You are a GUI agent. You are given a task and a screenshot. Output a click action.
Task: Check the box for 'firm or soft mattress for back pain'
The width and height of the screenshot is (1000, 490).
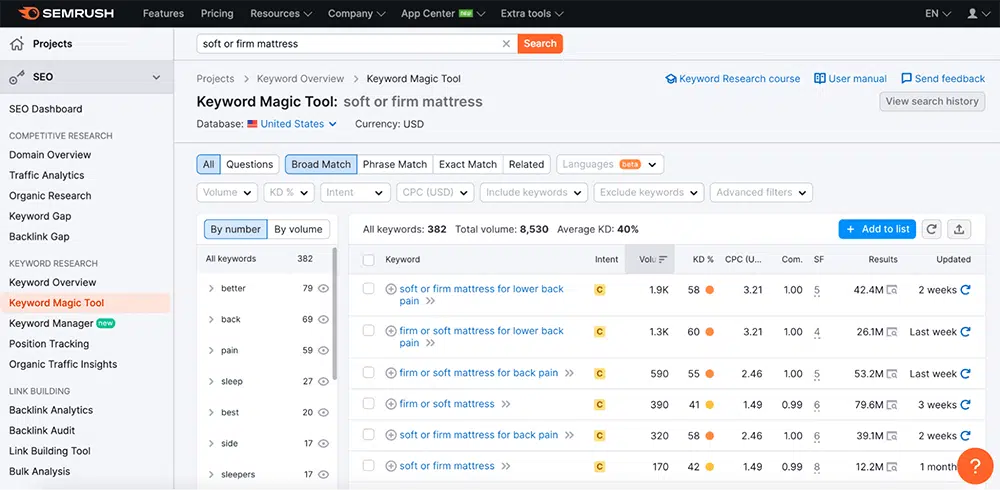(368, 373)
